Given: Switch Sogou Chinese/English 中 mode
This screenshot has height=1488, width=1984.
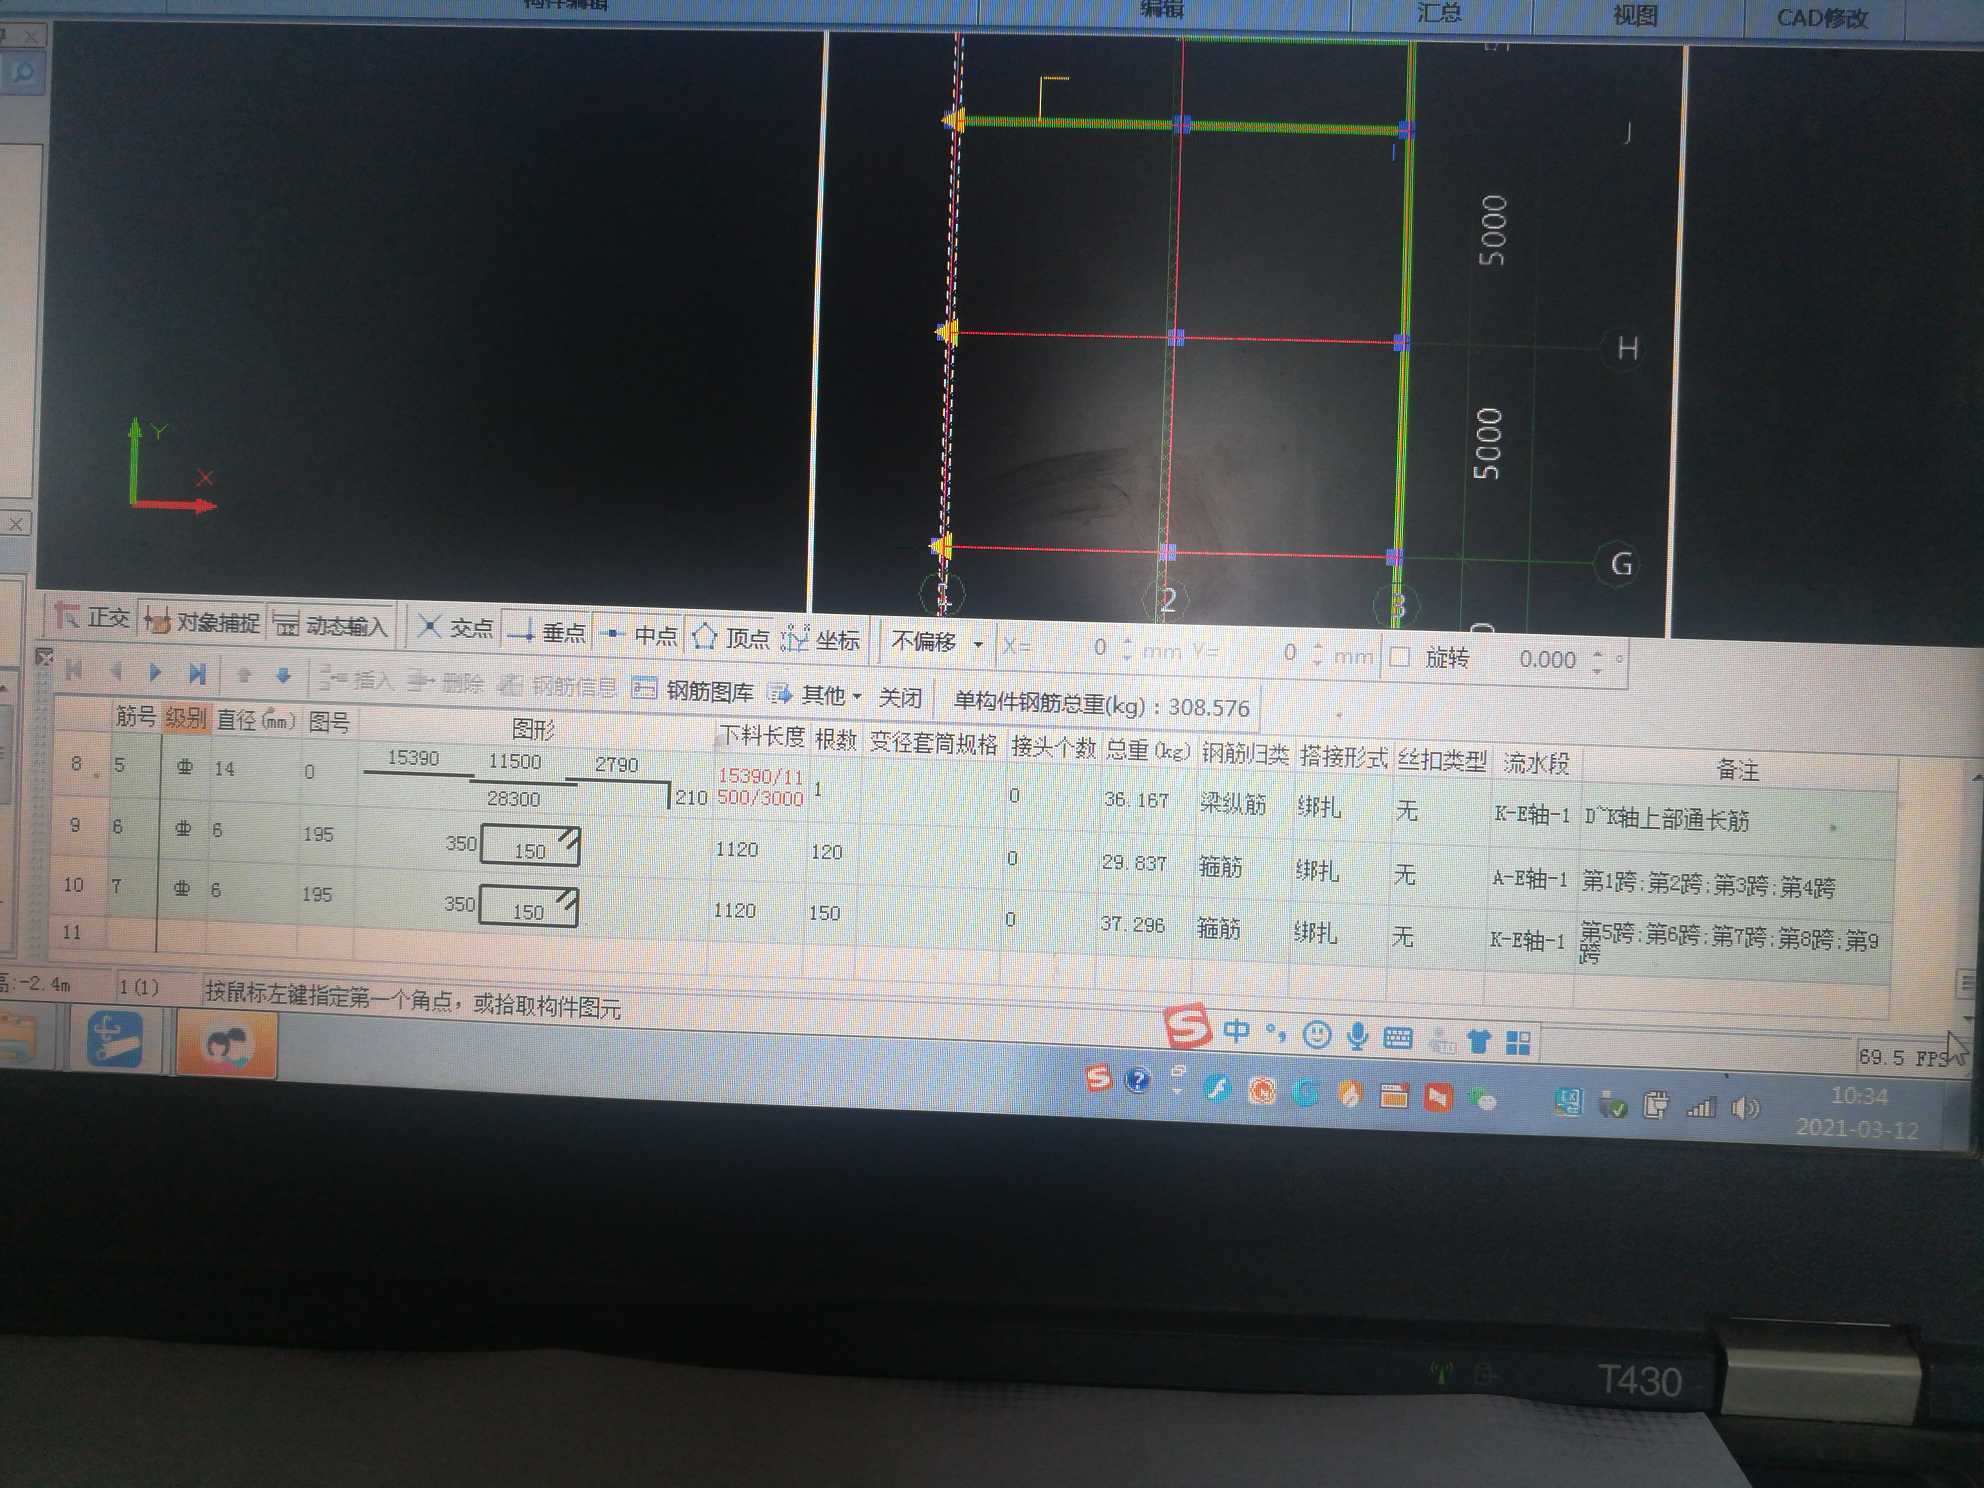Looking at the screenshot, I should click(x=1236, y=1030).
